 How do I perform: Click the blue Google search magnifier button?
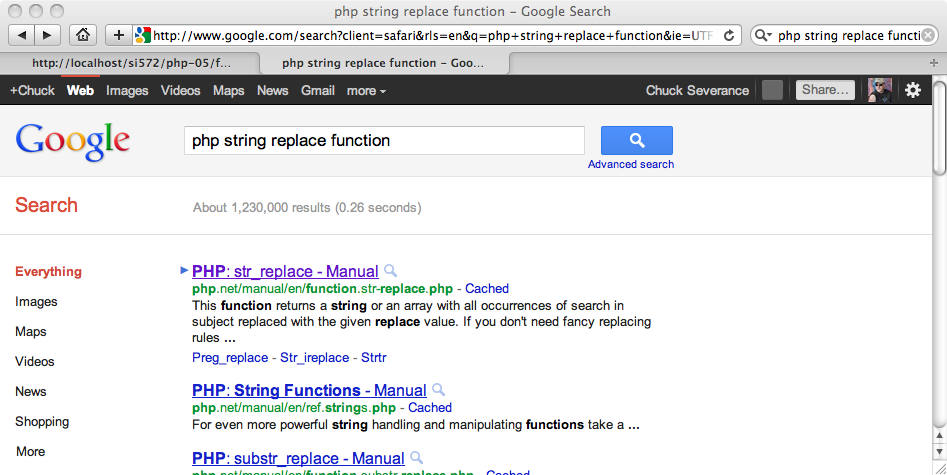[637, 140]
